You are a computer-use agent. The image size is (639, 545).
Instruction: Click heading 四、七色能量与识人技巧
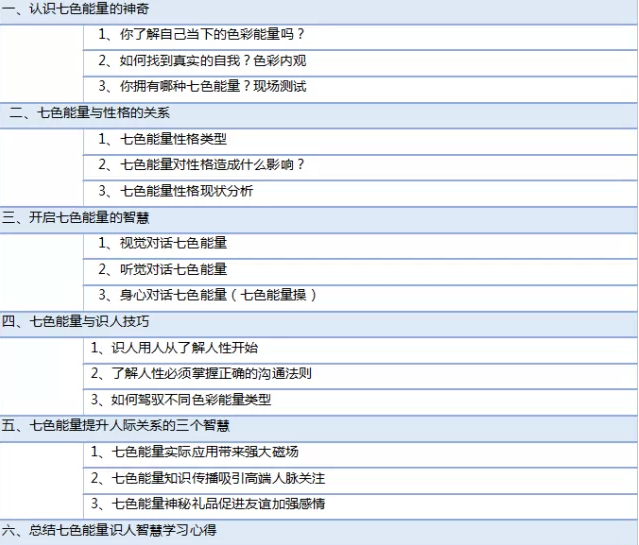click(x=319, y=324)
